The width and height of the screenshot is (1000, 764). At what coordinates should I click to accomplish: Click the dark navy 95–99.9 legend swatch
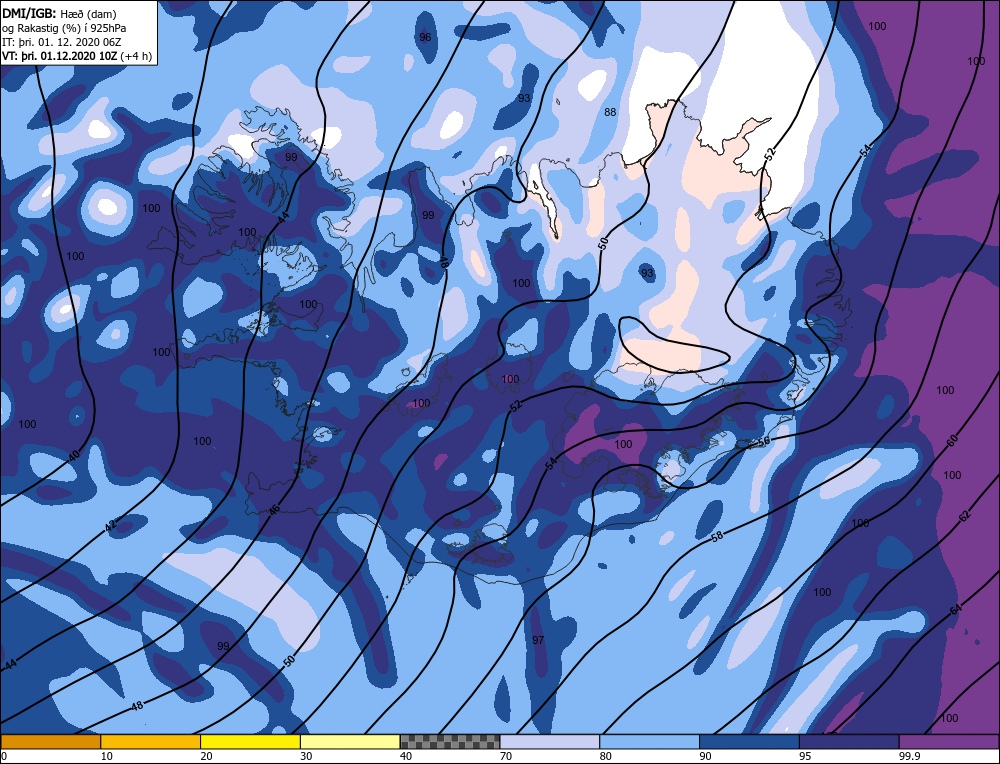click(x=849, y=742)
